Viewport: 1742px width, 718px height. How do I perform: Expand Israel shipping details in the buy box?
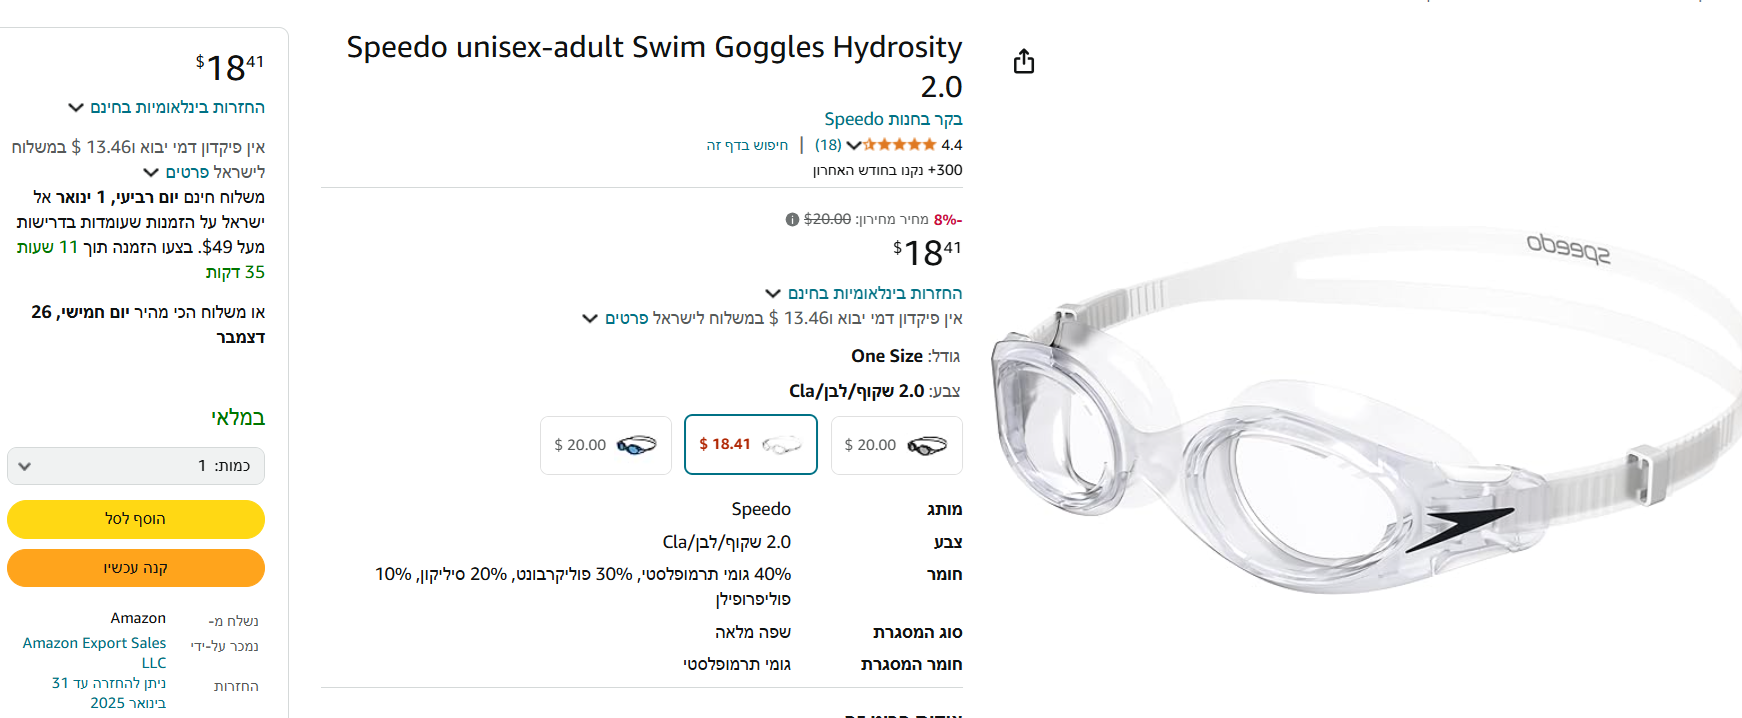(205, 172)
